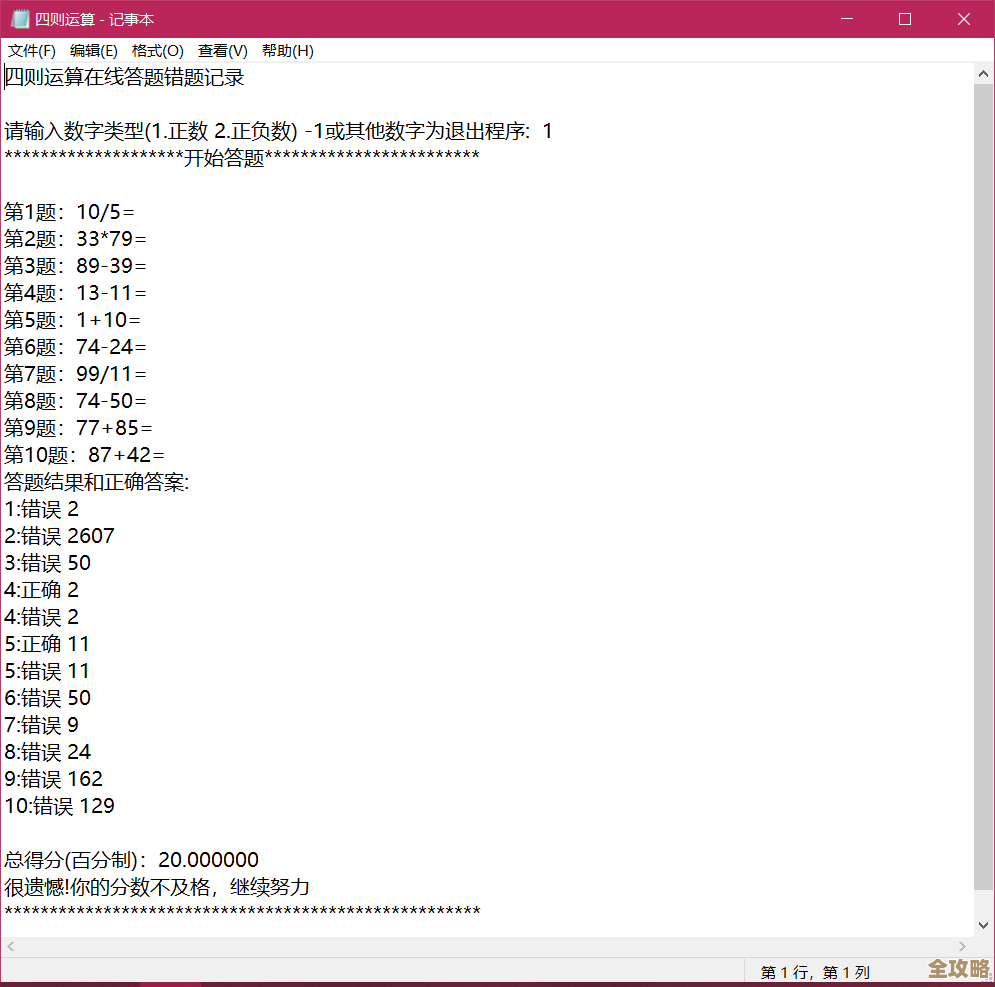The image size is (995, 987).
Task: Click the line reading 2:错误 2607
Action: coord(60,535)
